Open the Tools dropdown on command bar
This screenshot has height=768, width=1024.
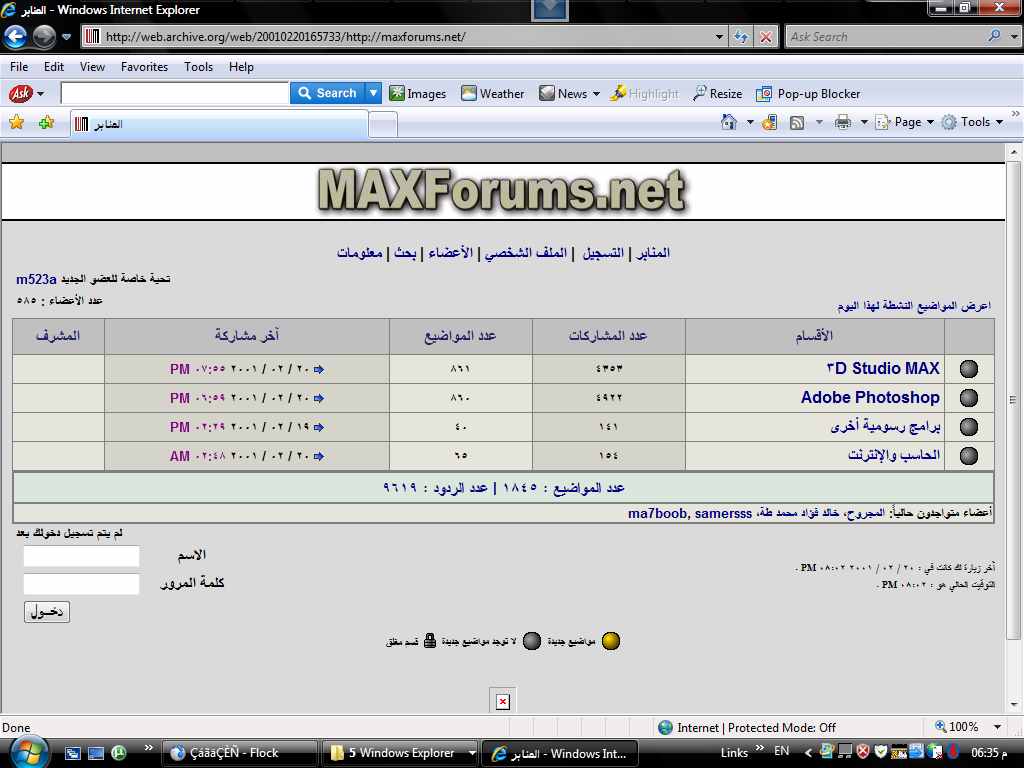click(x=972, y=122)
